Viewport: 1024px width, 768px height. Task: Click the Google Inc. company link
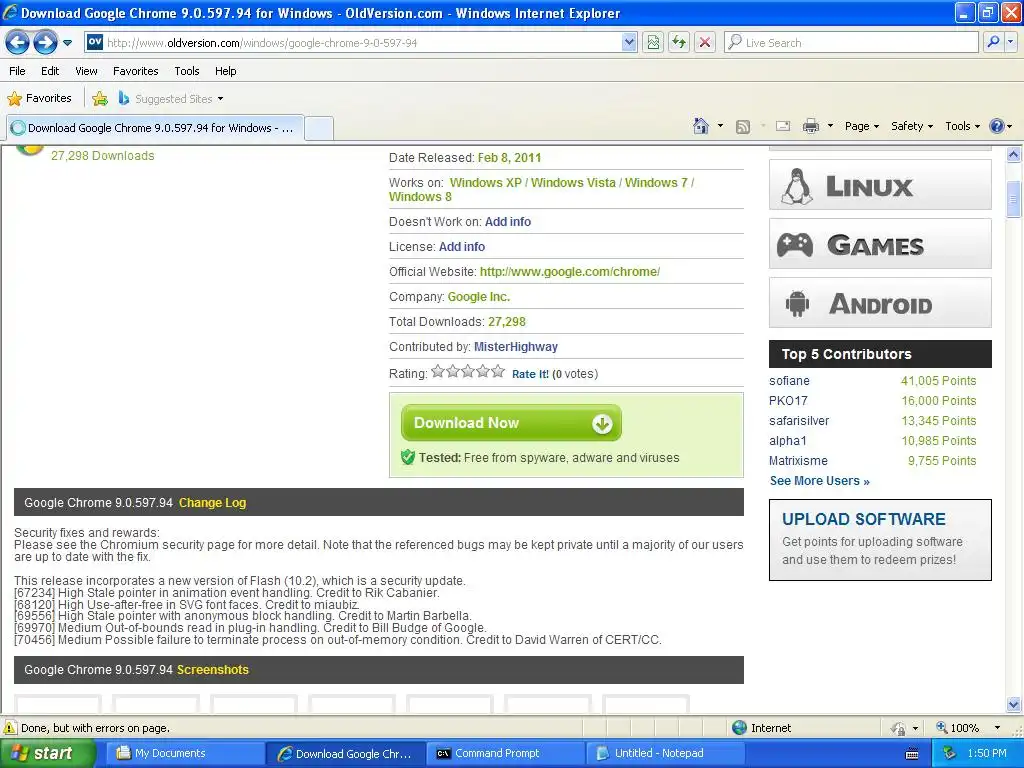[479, 296]
